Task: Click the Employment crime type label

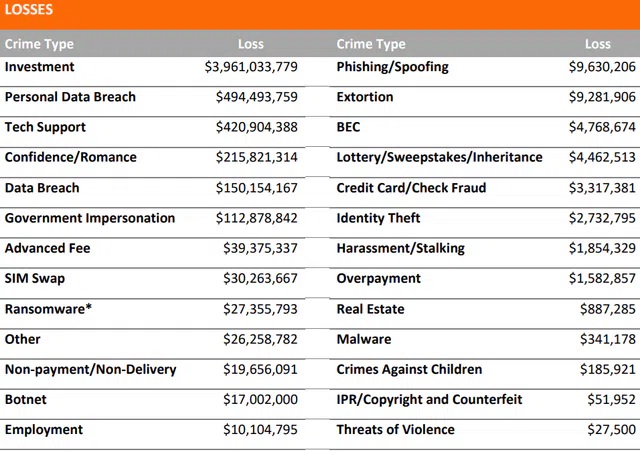Action: point(44,430)
